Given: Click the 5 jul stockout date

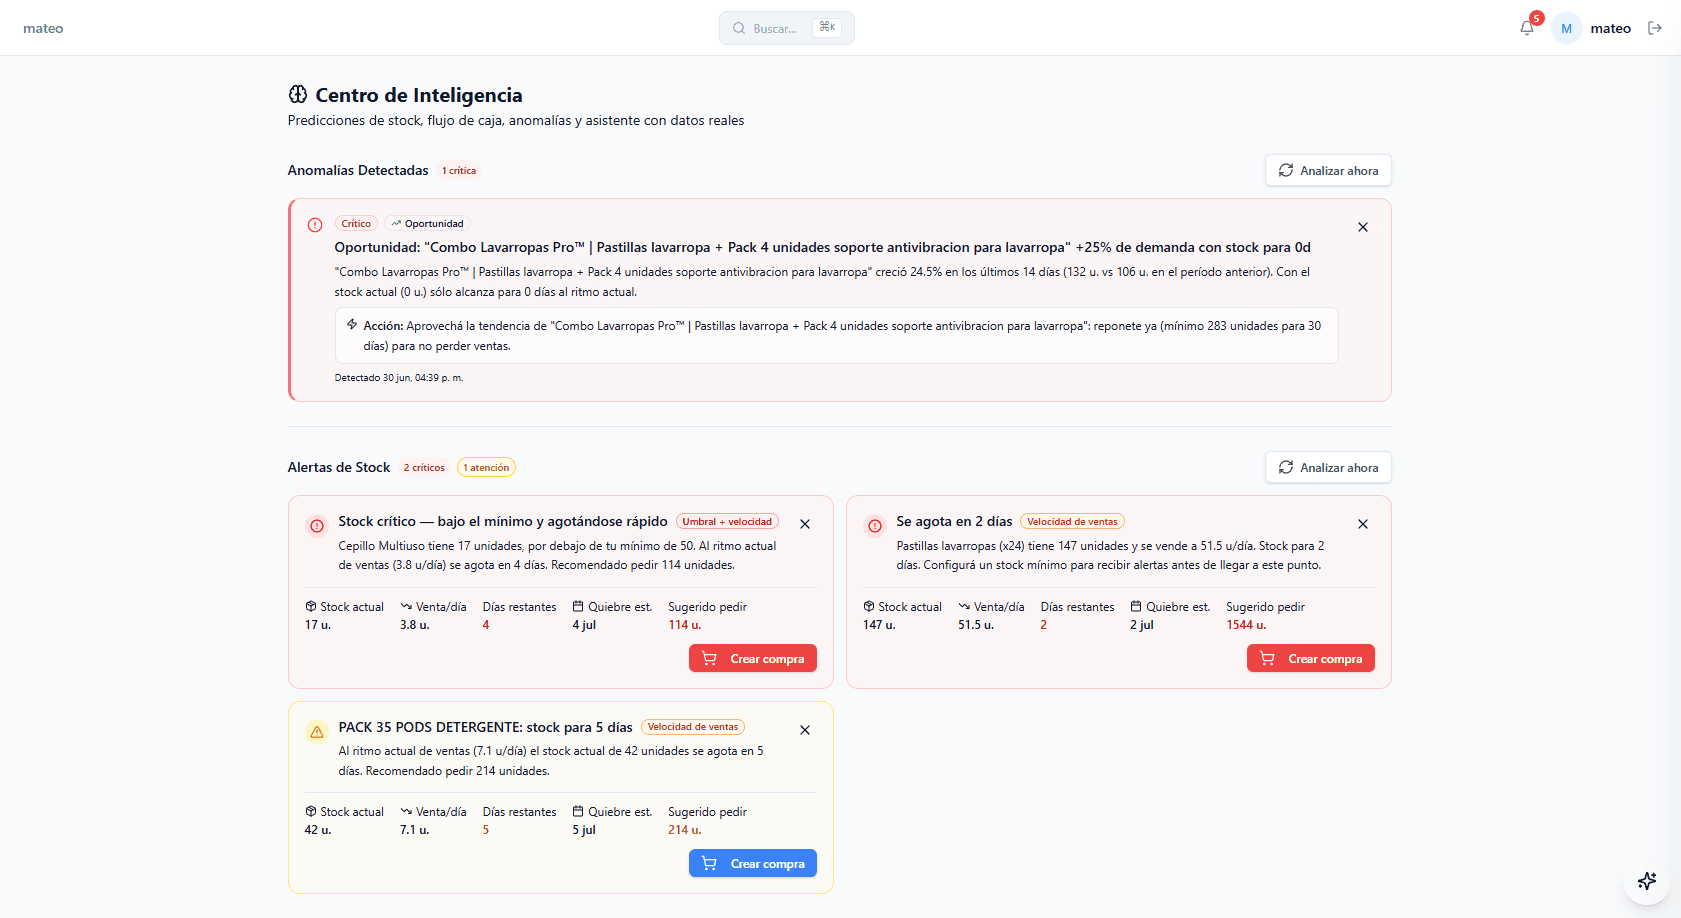Looking at the screenshot, I should [x=584, y=830].
